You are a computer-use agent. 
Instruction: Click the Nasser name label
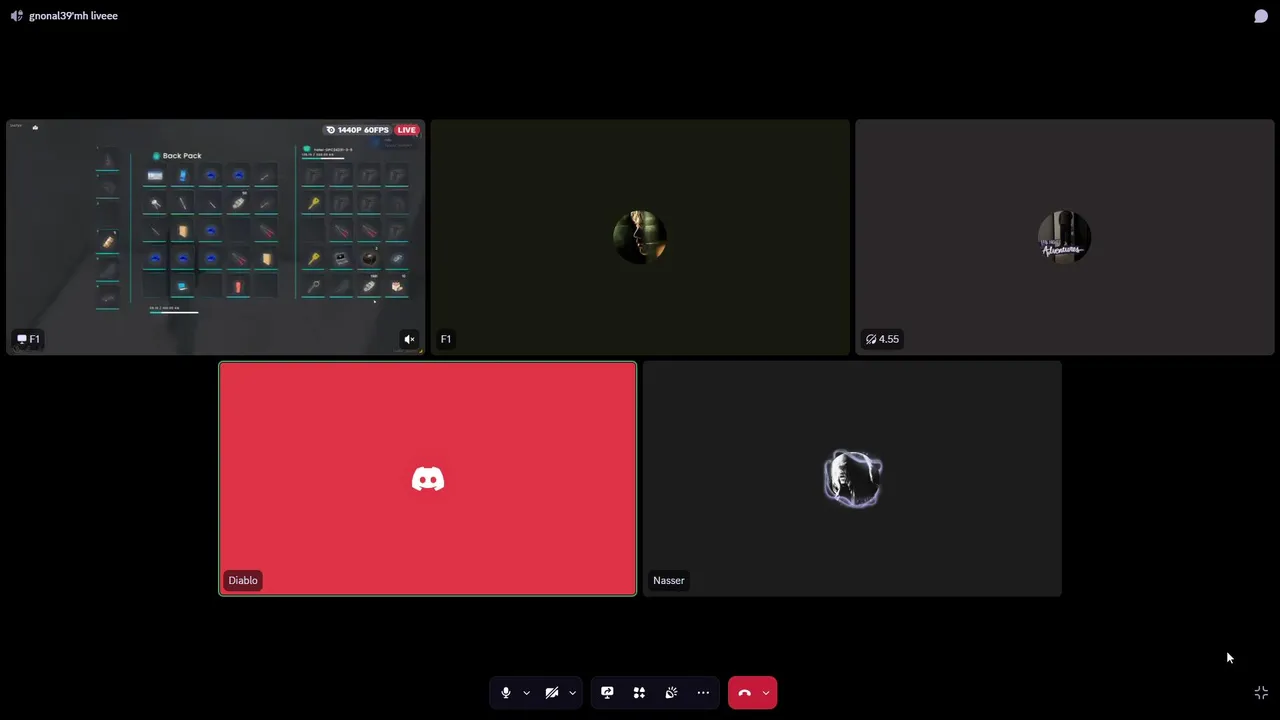click(x=669, y=581)
